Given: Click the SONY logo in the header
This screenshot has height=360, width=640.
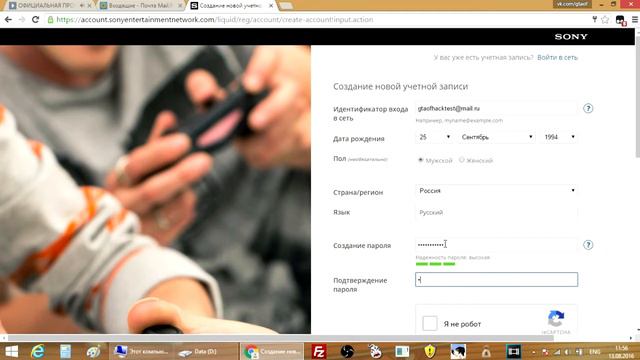Looking at the screenshot, I should 571,37.
